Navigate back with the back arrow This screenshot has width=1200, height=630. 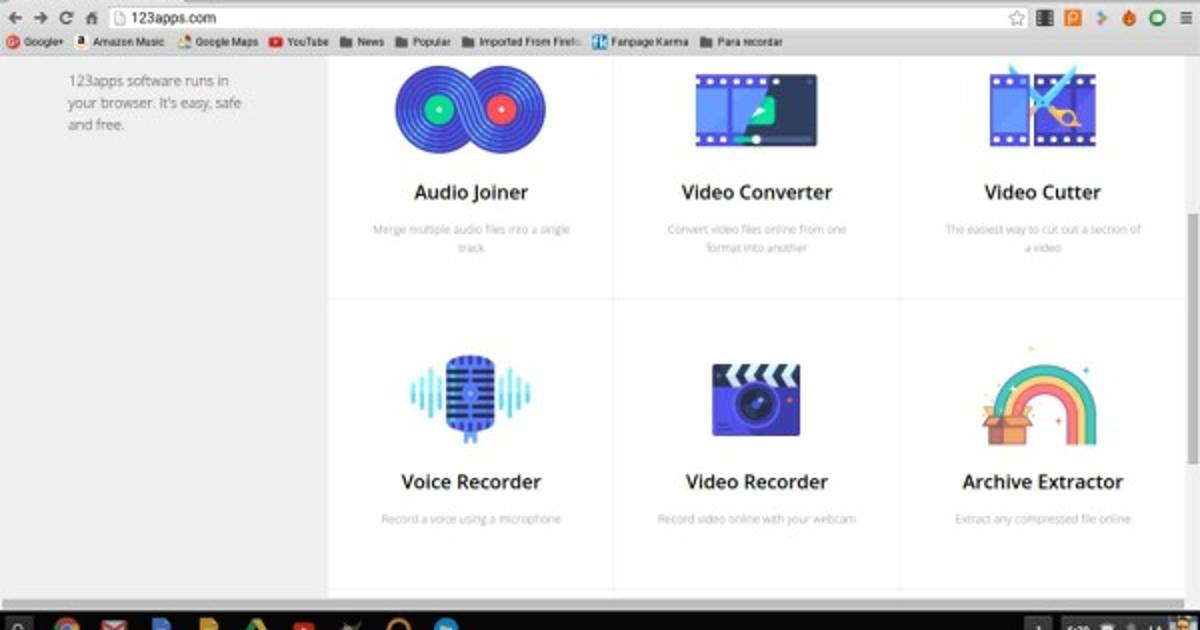(15, 18)
